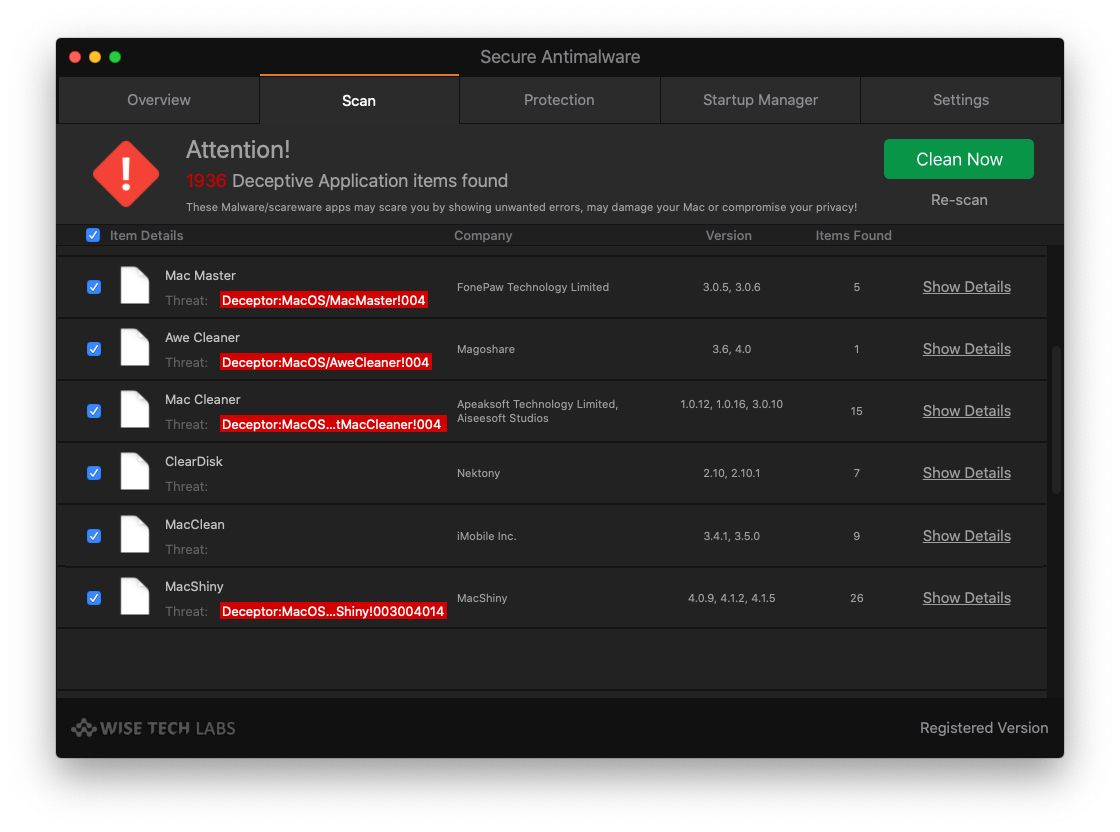The height and width of the screenshot is (832, 1120).
Task: Uncheck the Mac Master checkbox
Action: 94,287
